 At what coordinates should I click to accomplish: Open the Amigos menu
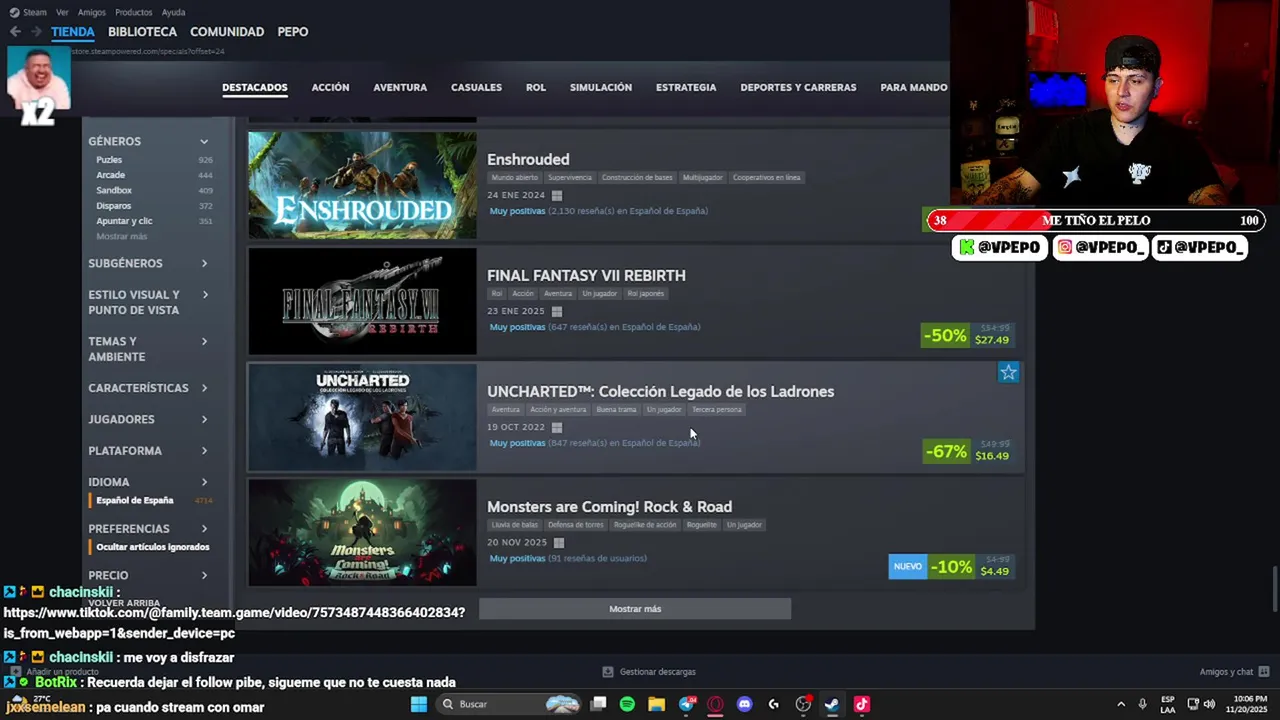tap(92, 12)
